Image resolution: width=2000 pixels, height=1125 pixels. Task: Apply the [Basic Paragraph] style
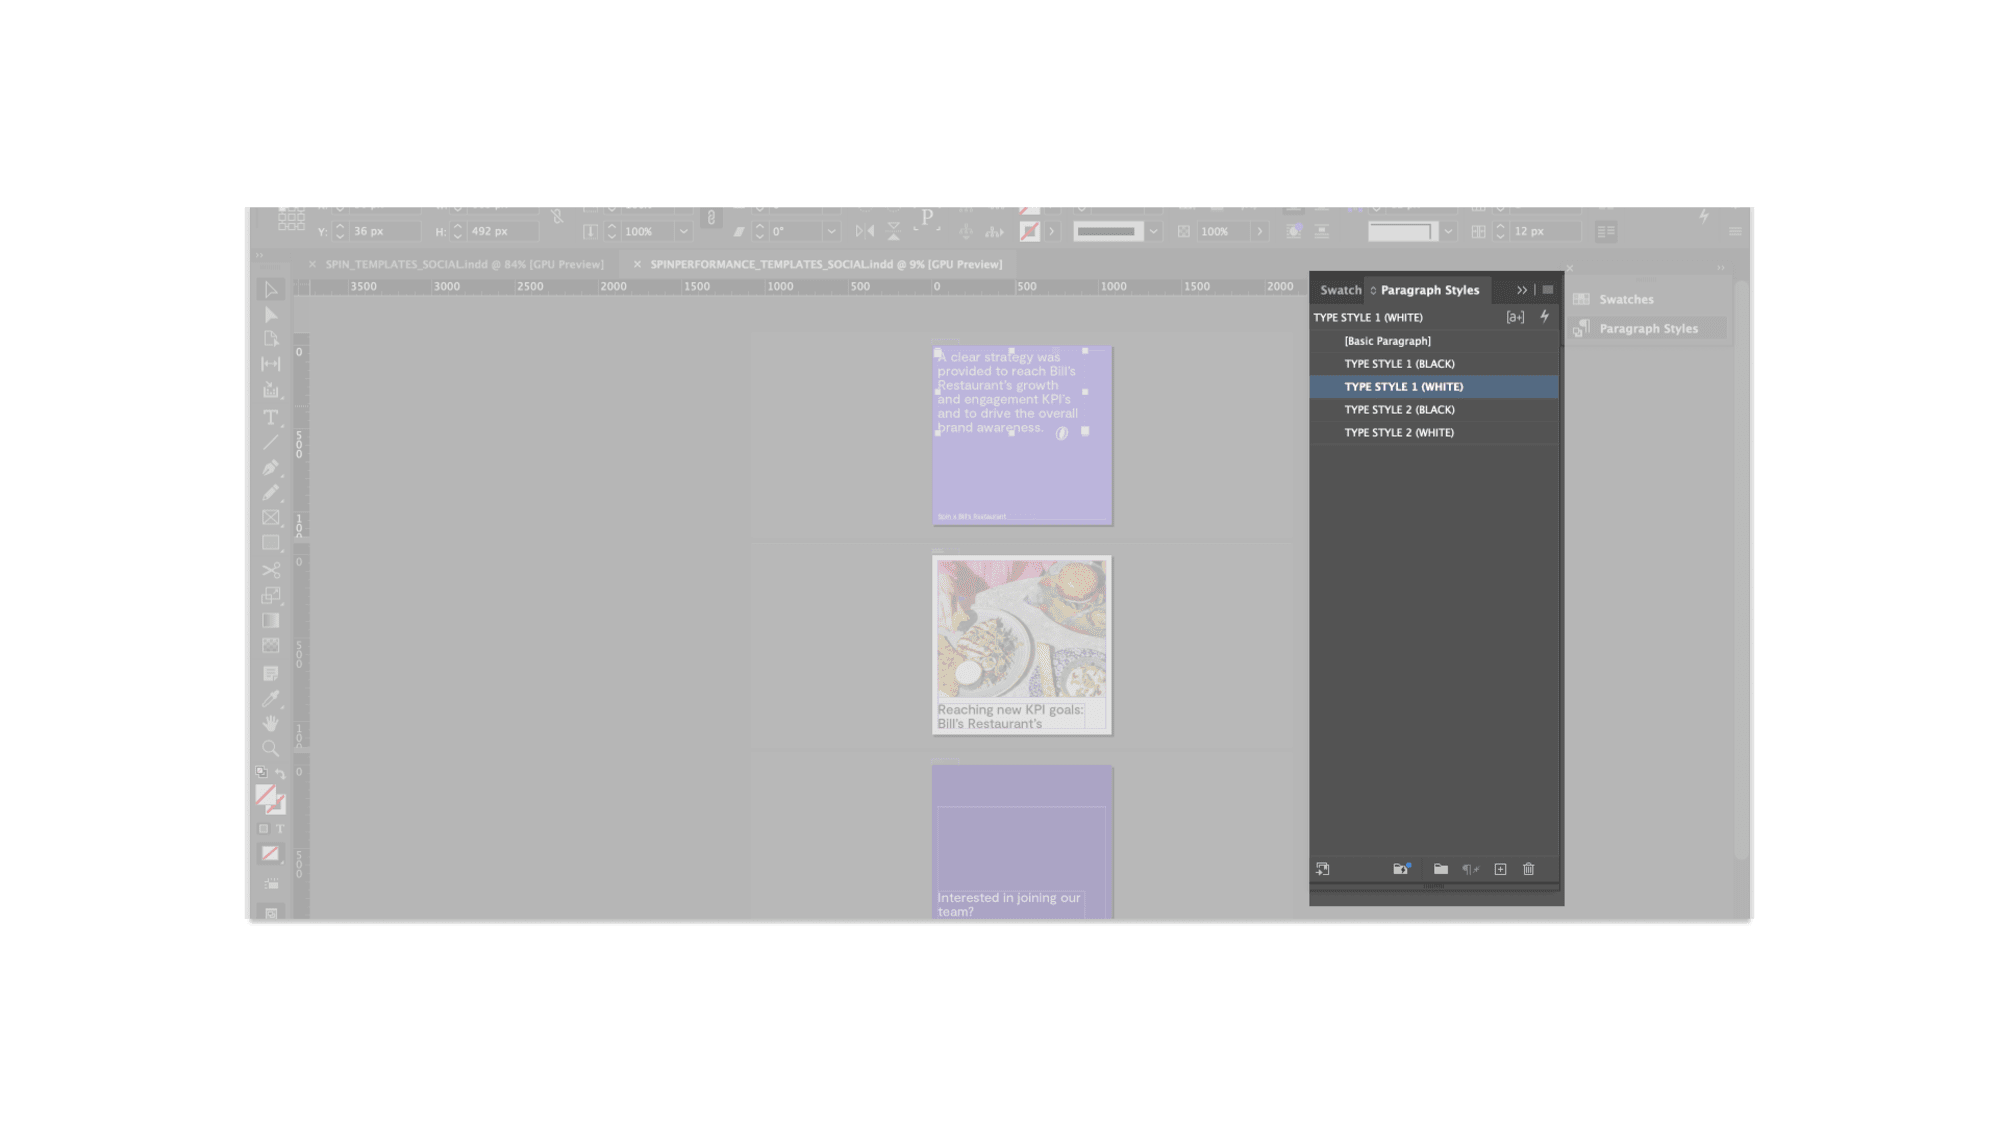pyautogui.click(x=1434, y=341)
